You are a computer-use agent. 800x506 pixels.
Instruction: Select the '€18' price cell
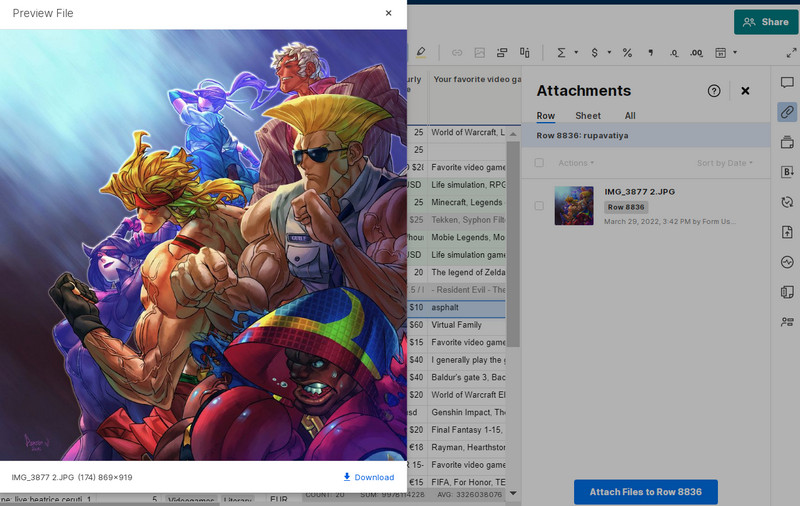[417, 447]
